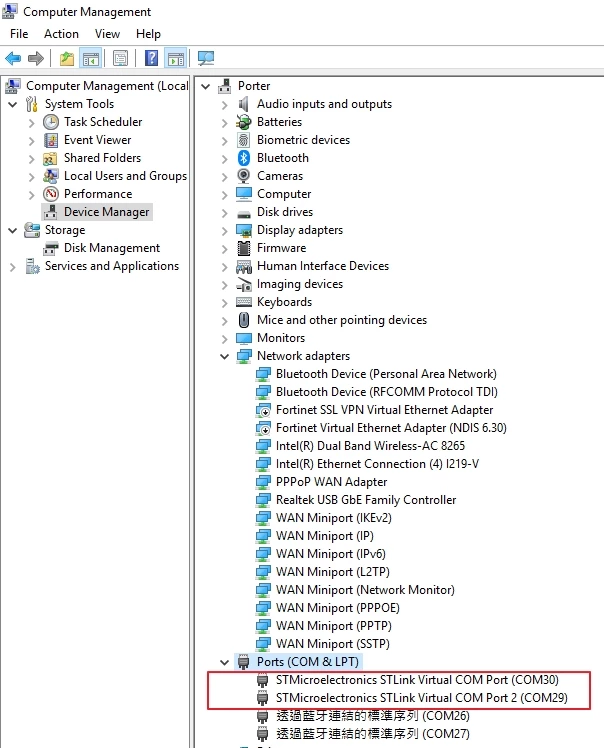Viewport: 604px width, 748px height.
Task: Expand the Monitors category
Action: click(225, 339)
